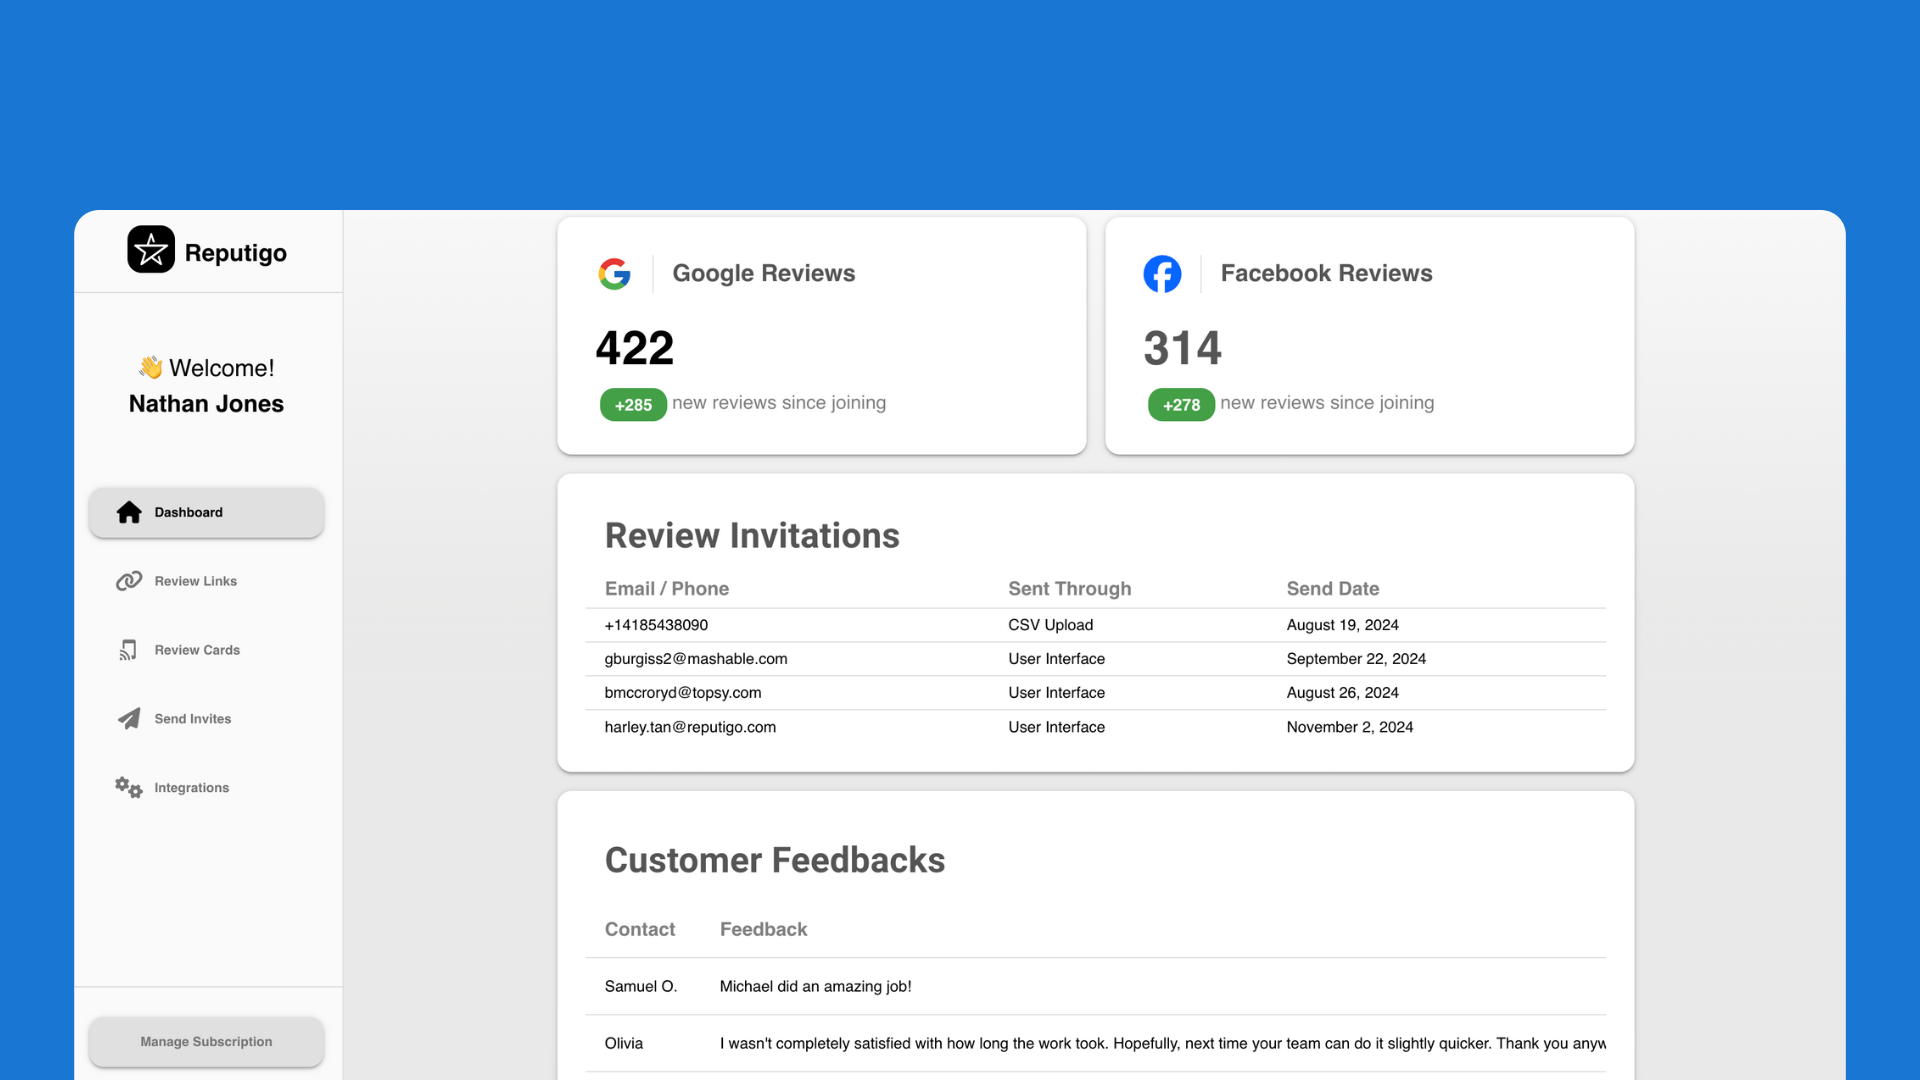Select the Facebook Reviews card title
The image size is (1920, 1080).
tap(1326, 273)
